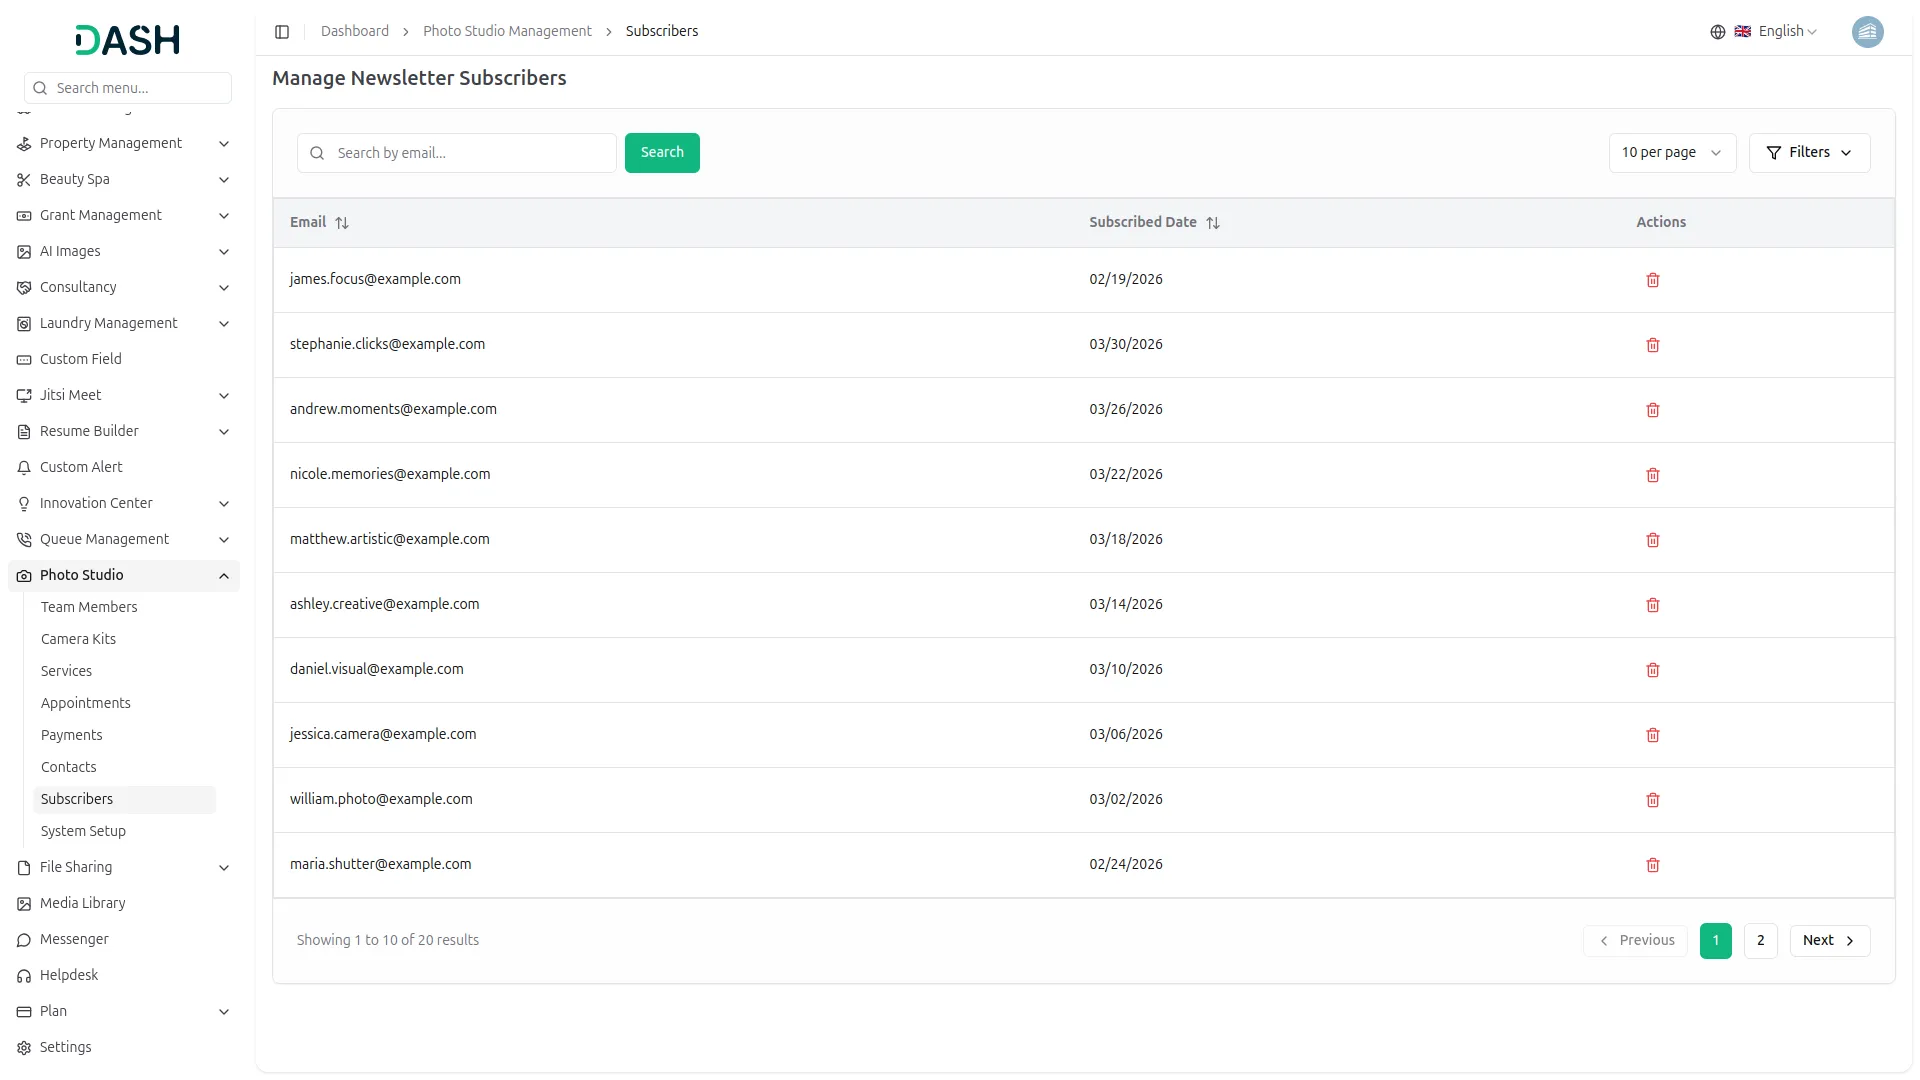This screenshot has height=1080, width=1920.
Task: Click the Search by email input field
Action: pyautogui.click(x=456, y=152)
